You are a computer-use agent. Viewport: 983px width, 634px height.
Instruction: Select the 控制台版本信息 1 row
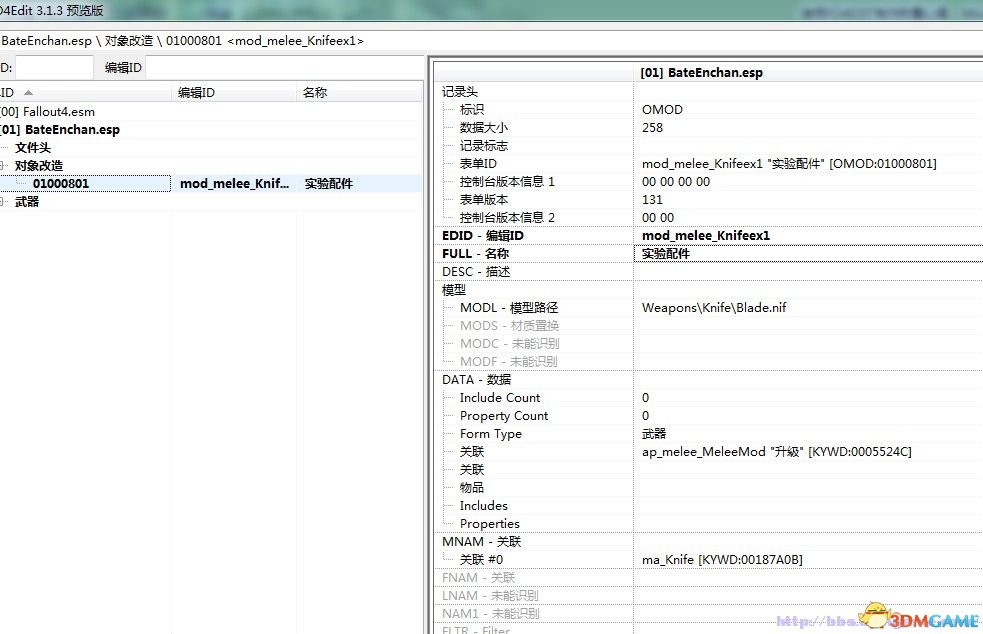tap(507, 182)
